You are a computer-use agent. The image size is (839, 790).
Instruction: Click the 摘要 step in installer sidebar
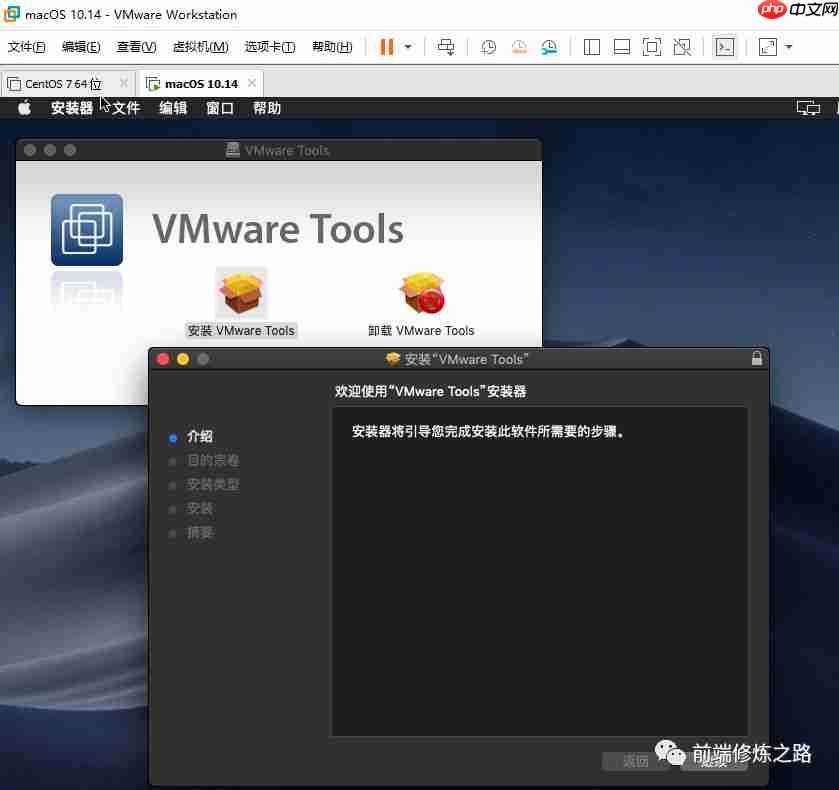tap(200, 533)
